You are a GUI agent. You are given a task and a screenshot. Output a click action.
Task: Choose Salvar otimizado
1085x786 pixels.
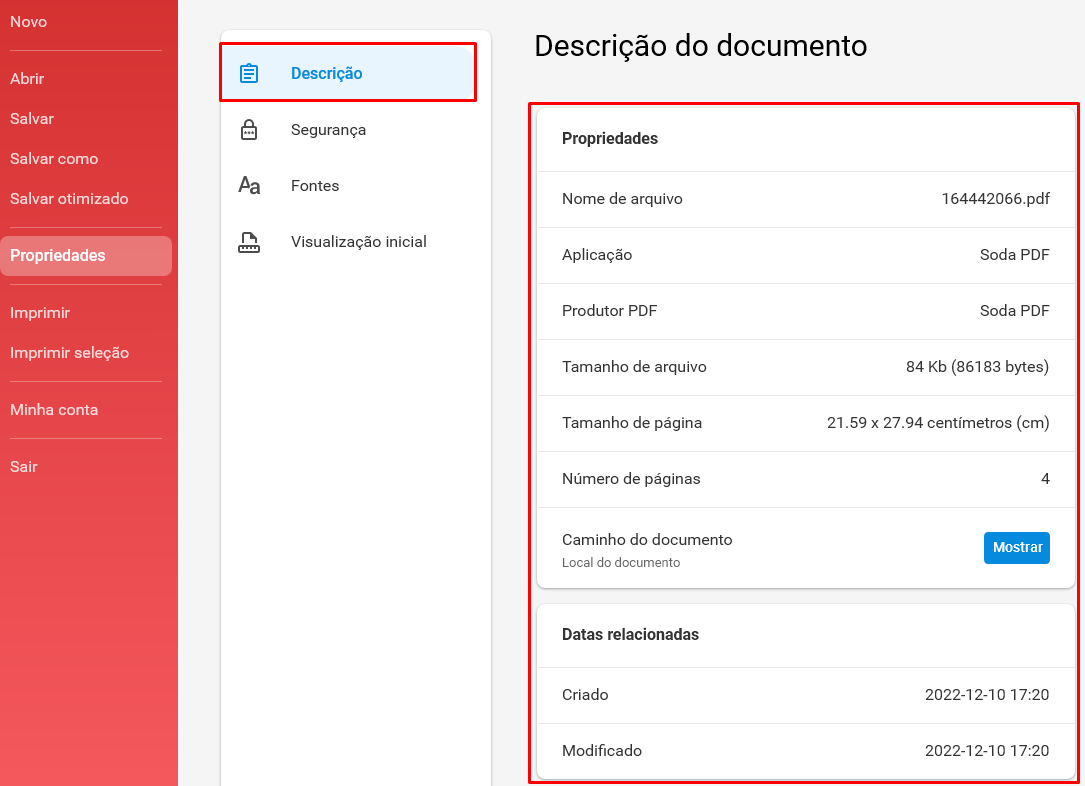point(69,199)
